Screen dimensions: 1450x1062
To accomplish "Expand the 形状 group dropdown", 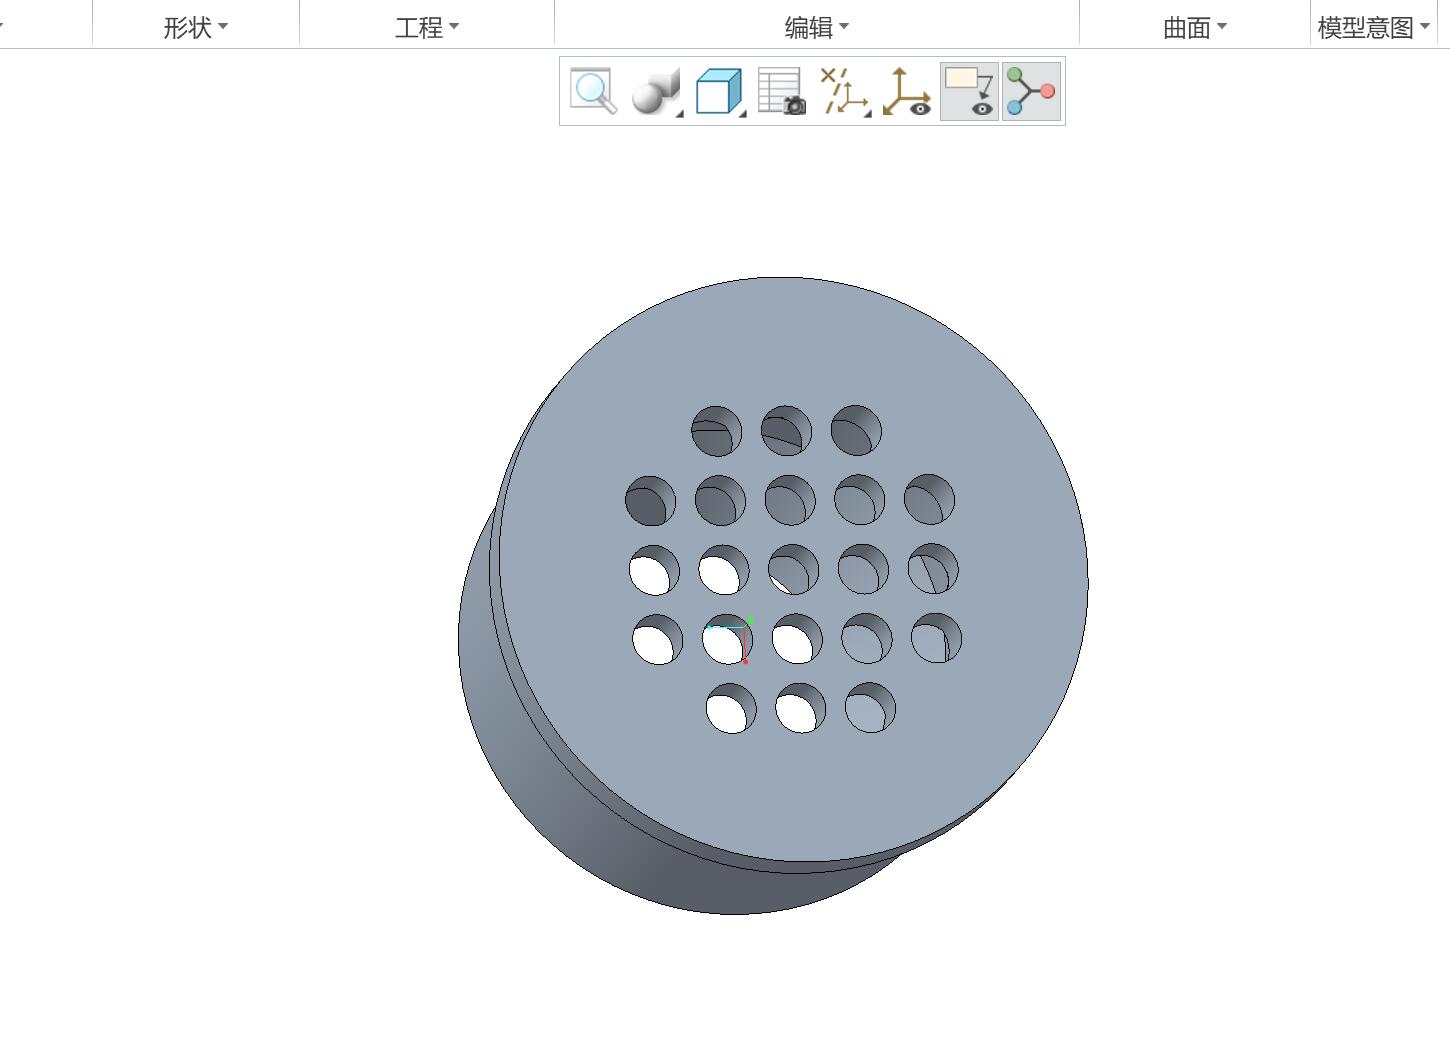I will (196, 27).
